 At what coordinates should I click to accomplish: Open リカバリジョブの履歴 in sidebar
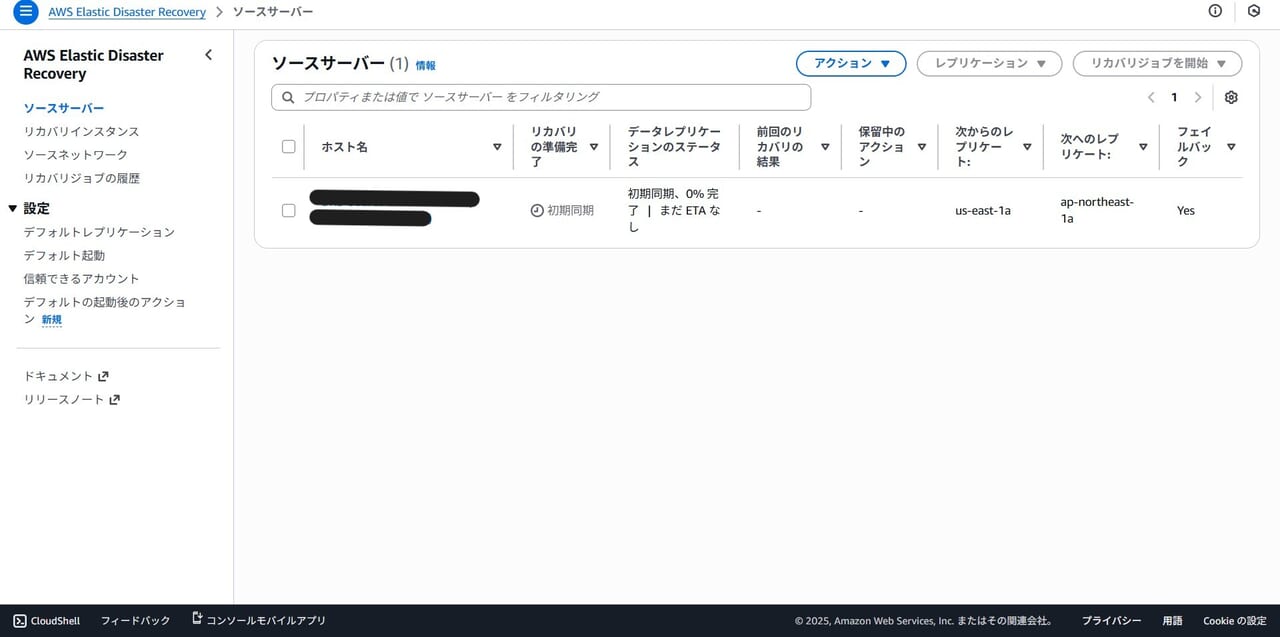click(x=81, y=178)
